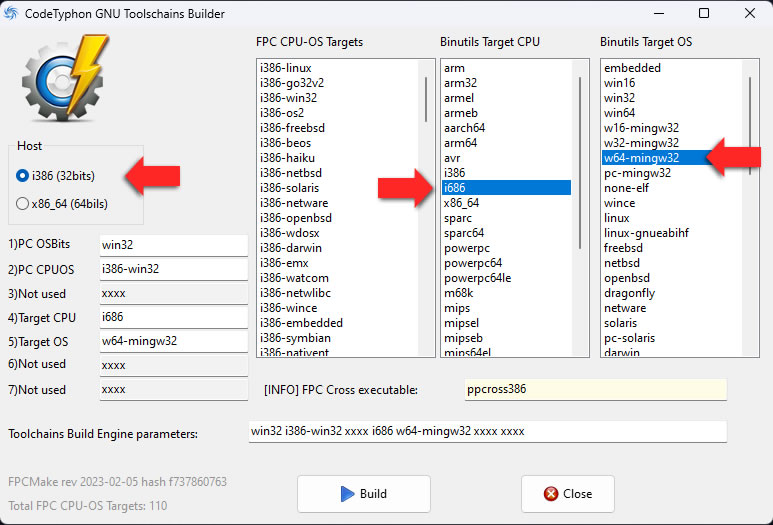Click the blue play icon on Build button

[348, 493]
